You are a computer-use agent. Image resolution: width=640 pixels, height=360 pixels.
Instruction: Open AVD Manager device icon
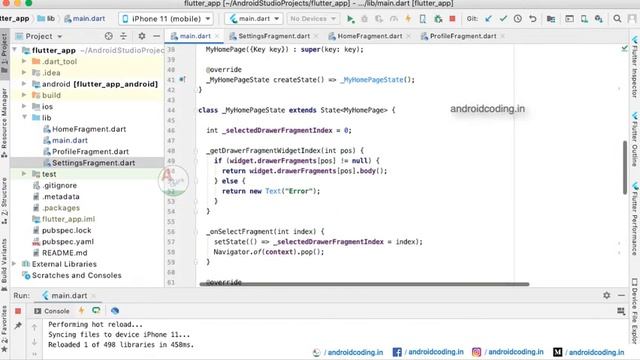coord(584,19)
